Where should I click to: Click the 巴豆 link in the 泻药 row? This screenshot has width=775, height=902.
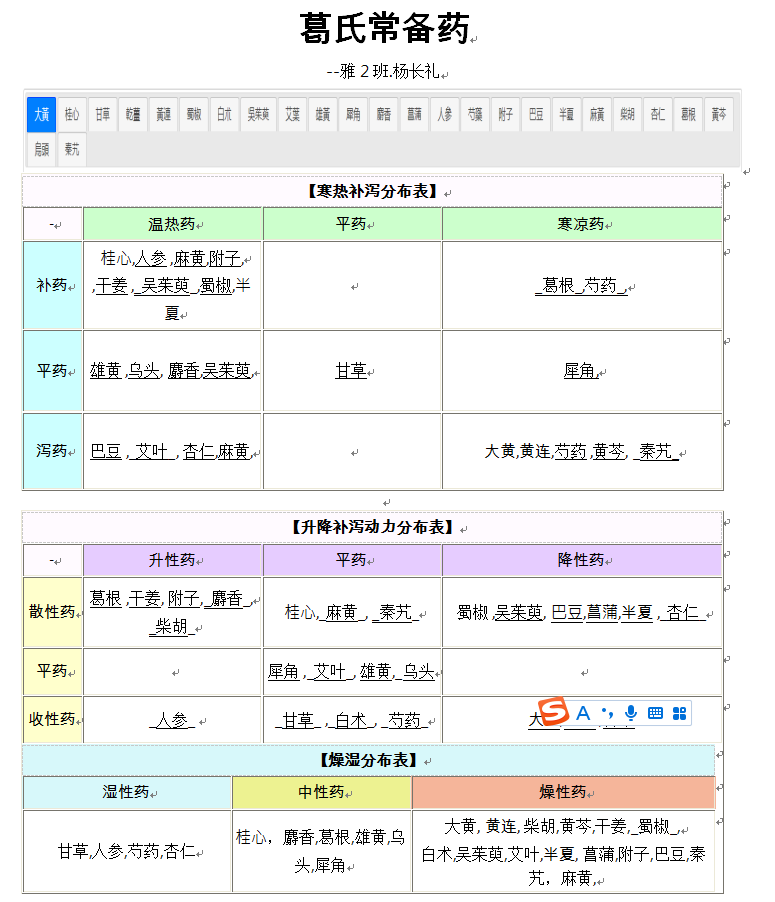pos(106,452)
